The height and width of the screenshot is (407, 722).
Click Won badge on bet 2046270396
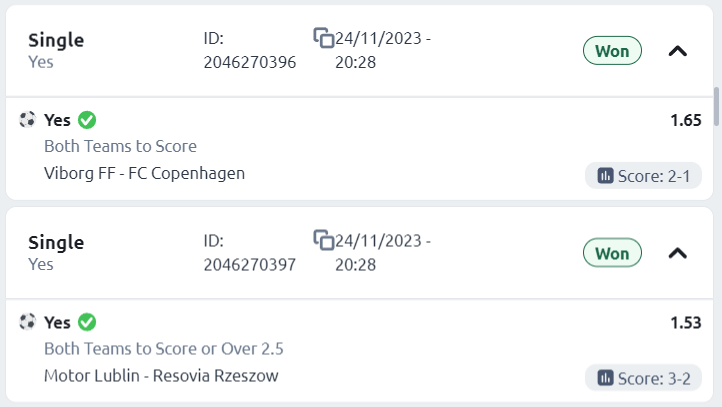point(612,51)
